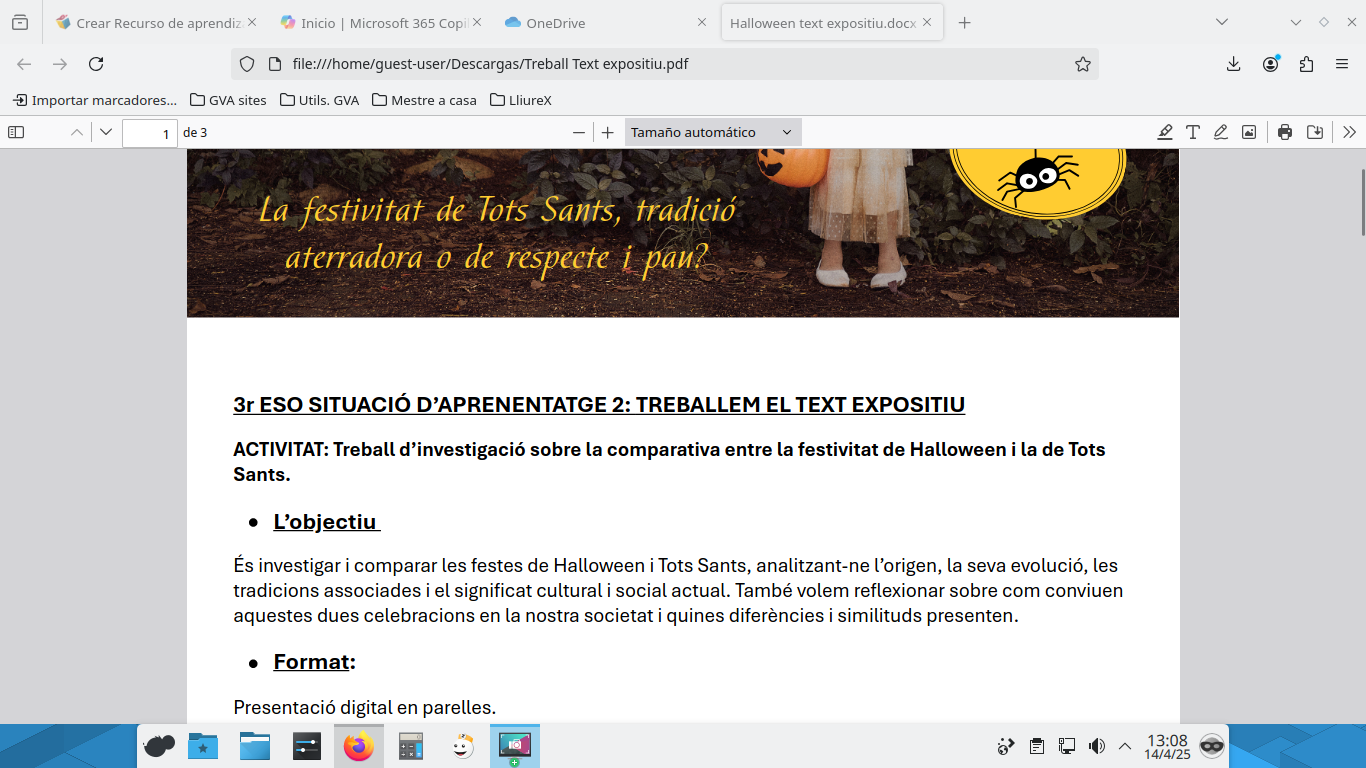Image resolution: width=1366 pixels, height=768 pixels.
Task: Open the Tamaño automático zoom dropdown
Action: click(712, 132)
